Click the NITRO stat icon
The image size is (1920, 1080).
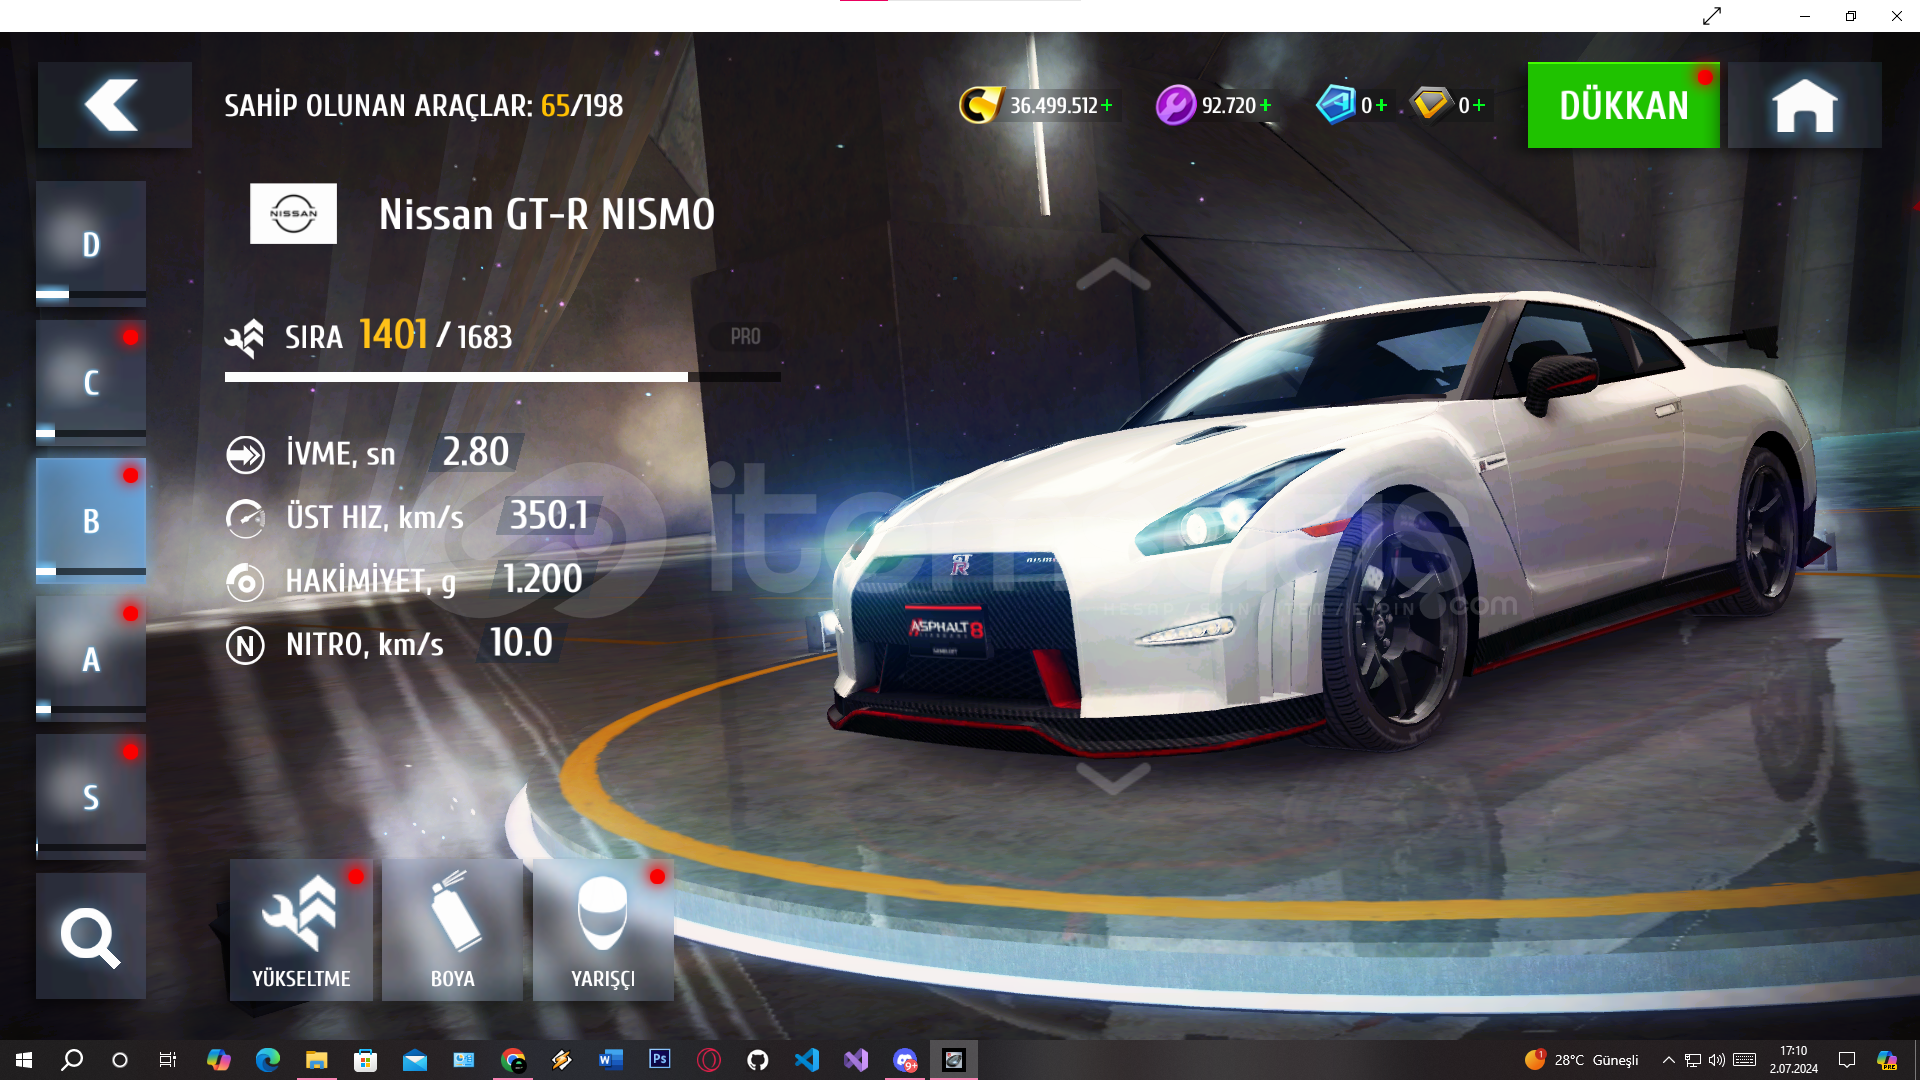[245, 645]
